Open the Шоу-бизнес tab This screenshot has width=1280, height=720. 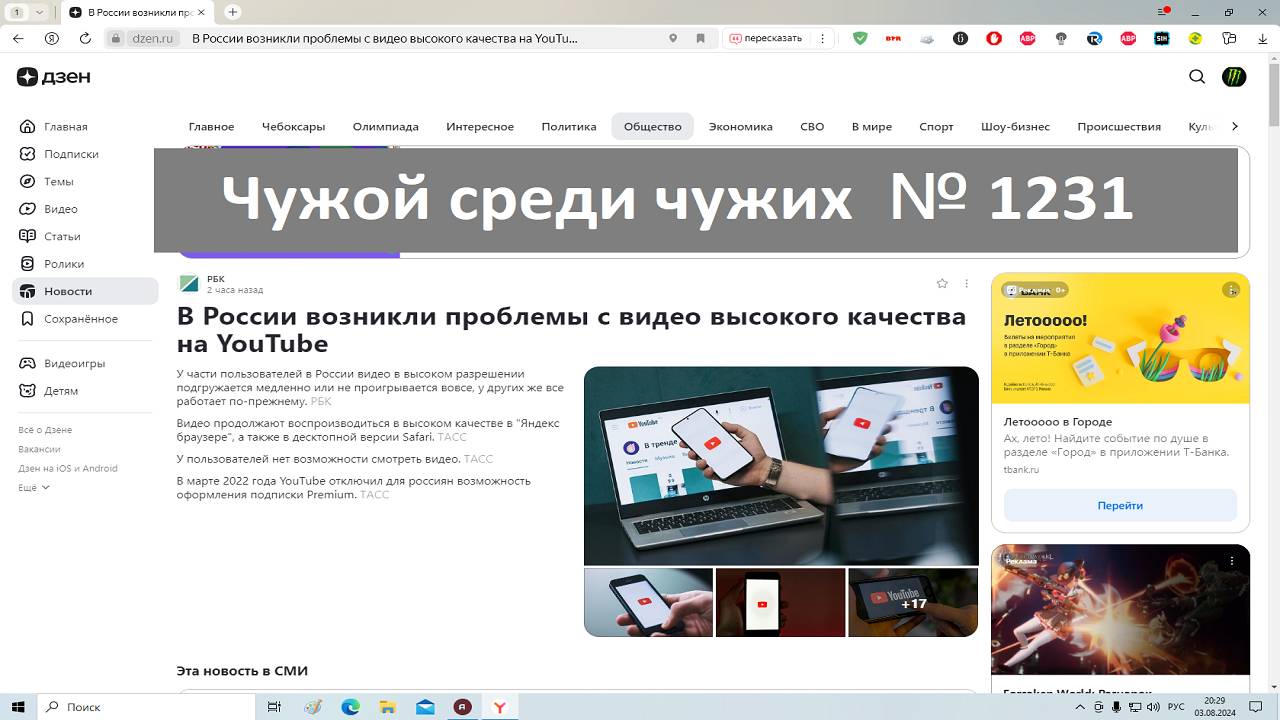tap(1015, 127)
